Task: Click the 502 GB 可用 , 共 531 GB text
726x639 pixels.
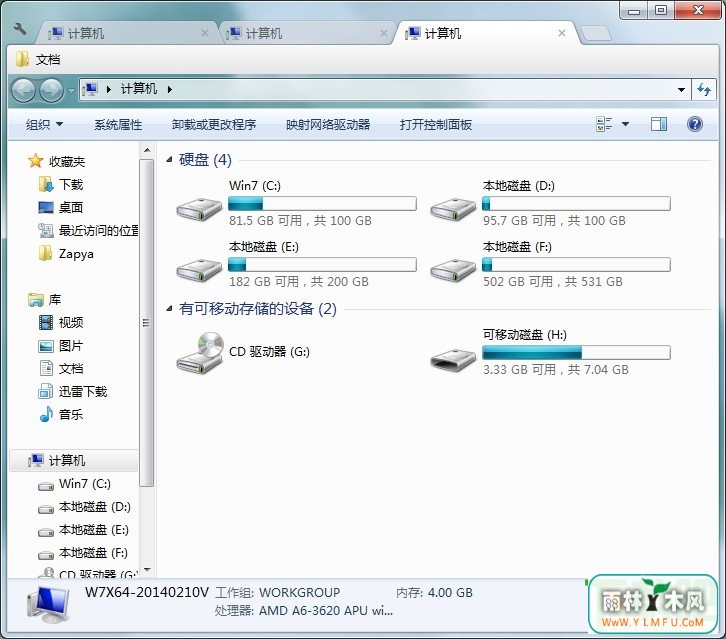Action: (553, 282)
